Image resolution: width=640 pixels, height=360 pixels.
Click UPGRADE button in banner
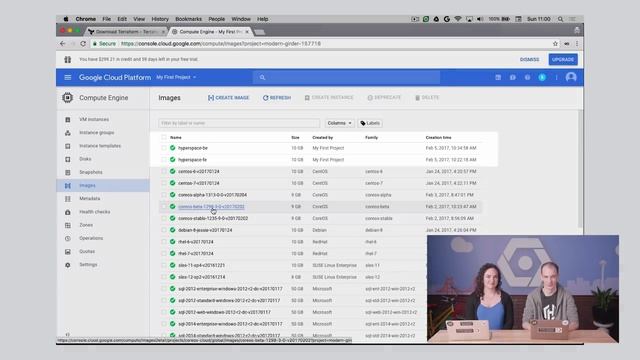[x=563, y=60]
